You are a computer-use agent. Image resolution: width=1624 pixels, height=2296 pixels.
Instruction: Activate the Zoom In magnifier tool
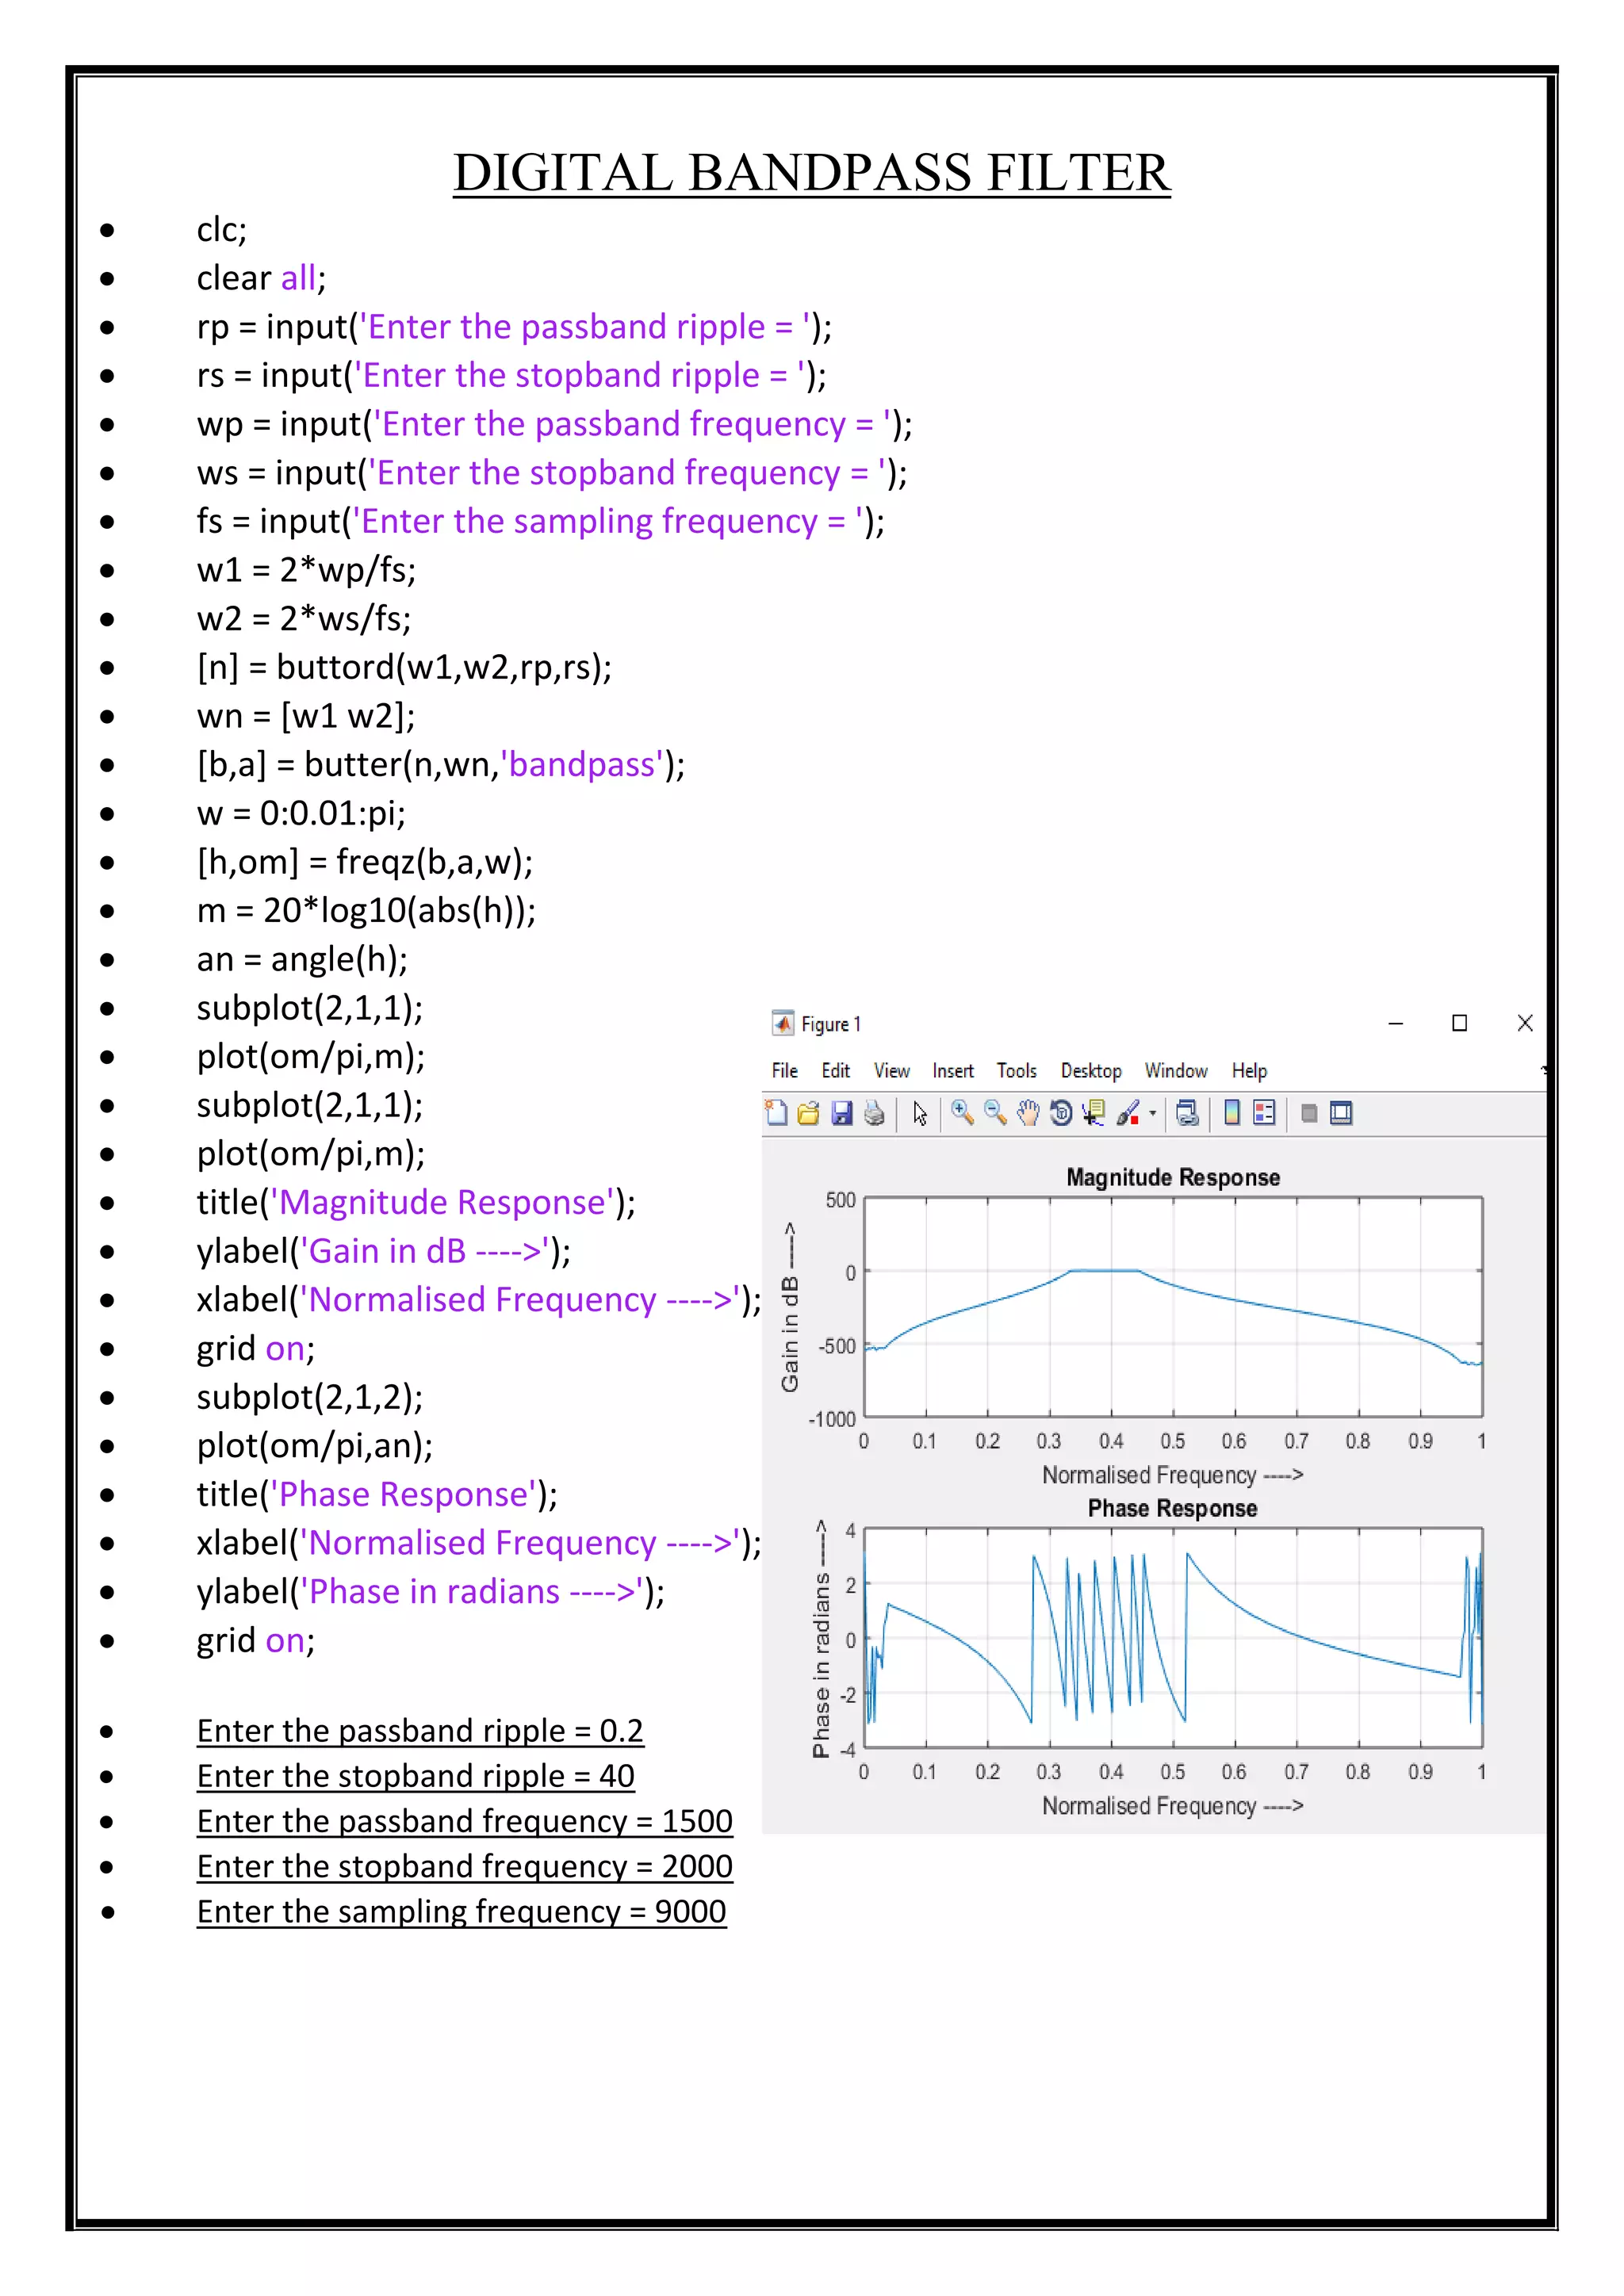tap(962, 1113)
